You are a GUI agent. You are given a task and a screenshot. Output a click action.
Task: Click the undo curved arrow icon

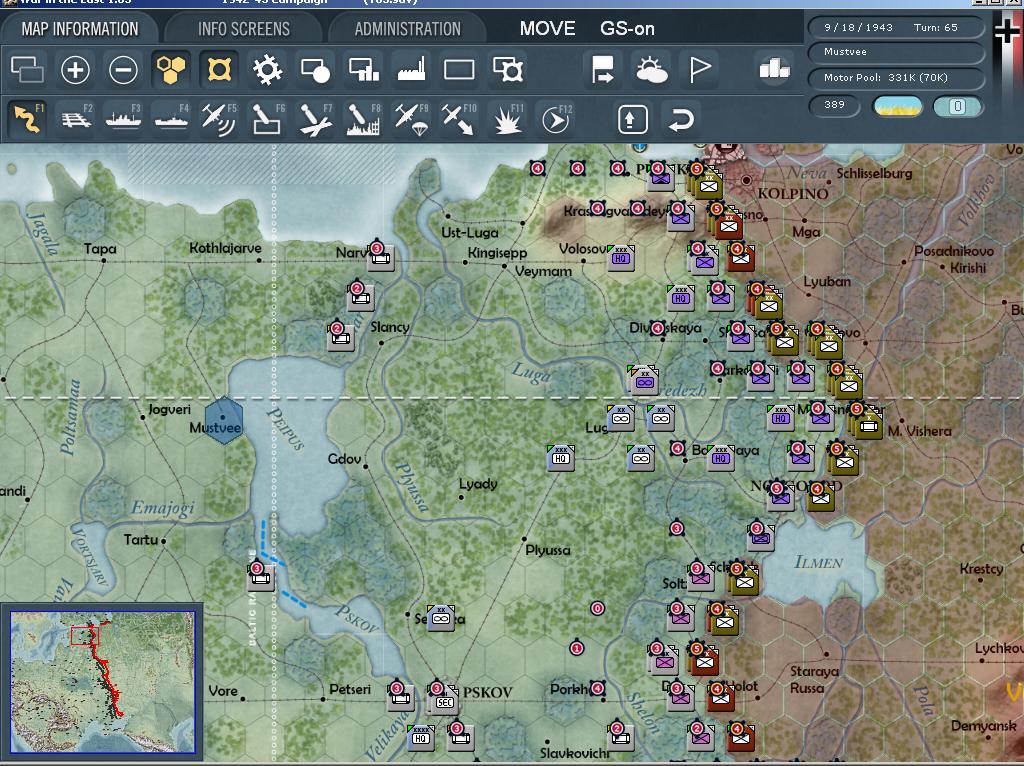(x=680, y=120)
